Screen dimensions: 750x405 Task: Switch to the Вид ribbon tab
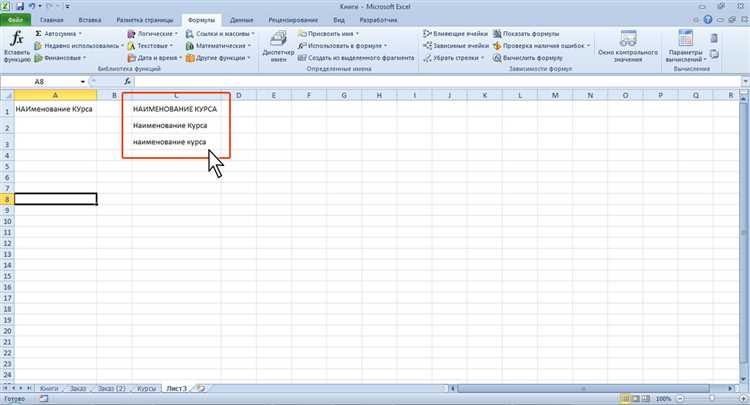tap(339, 20)
